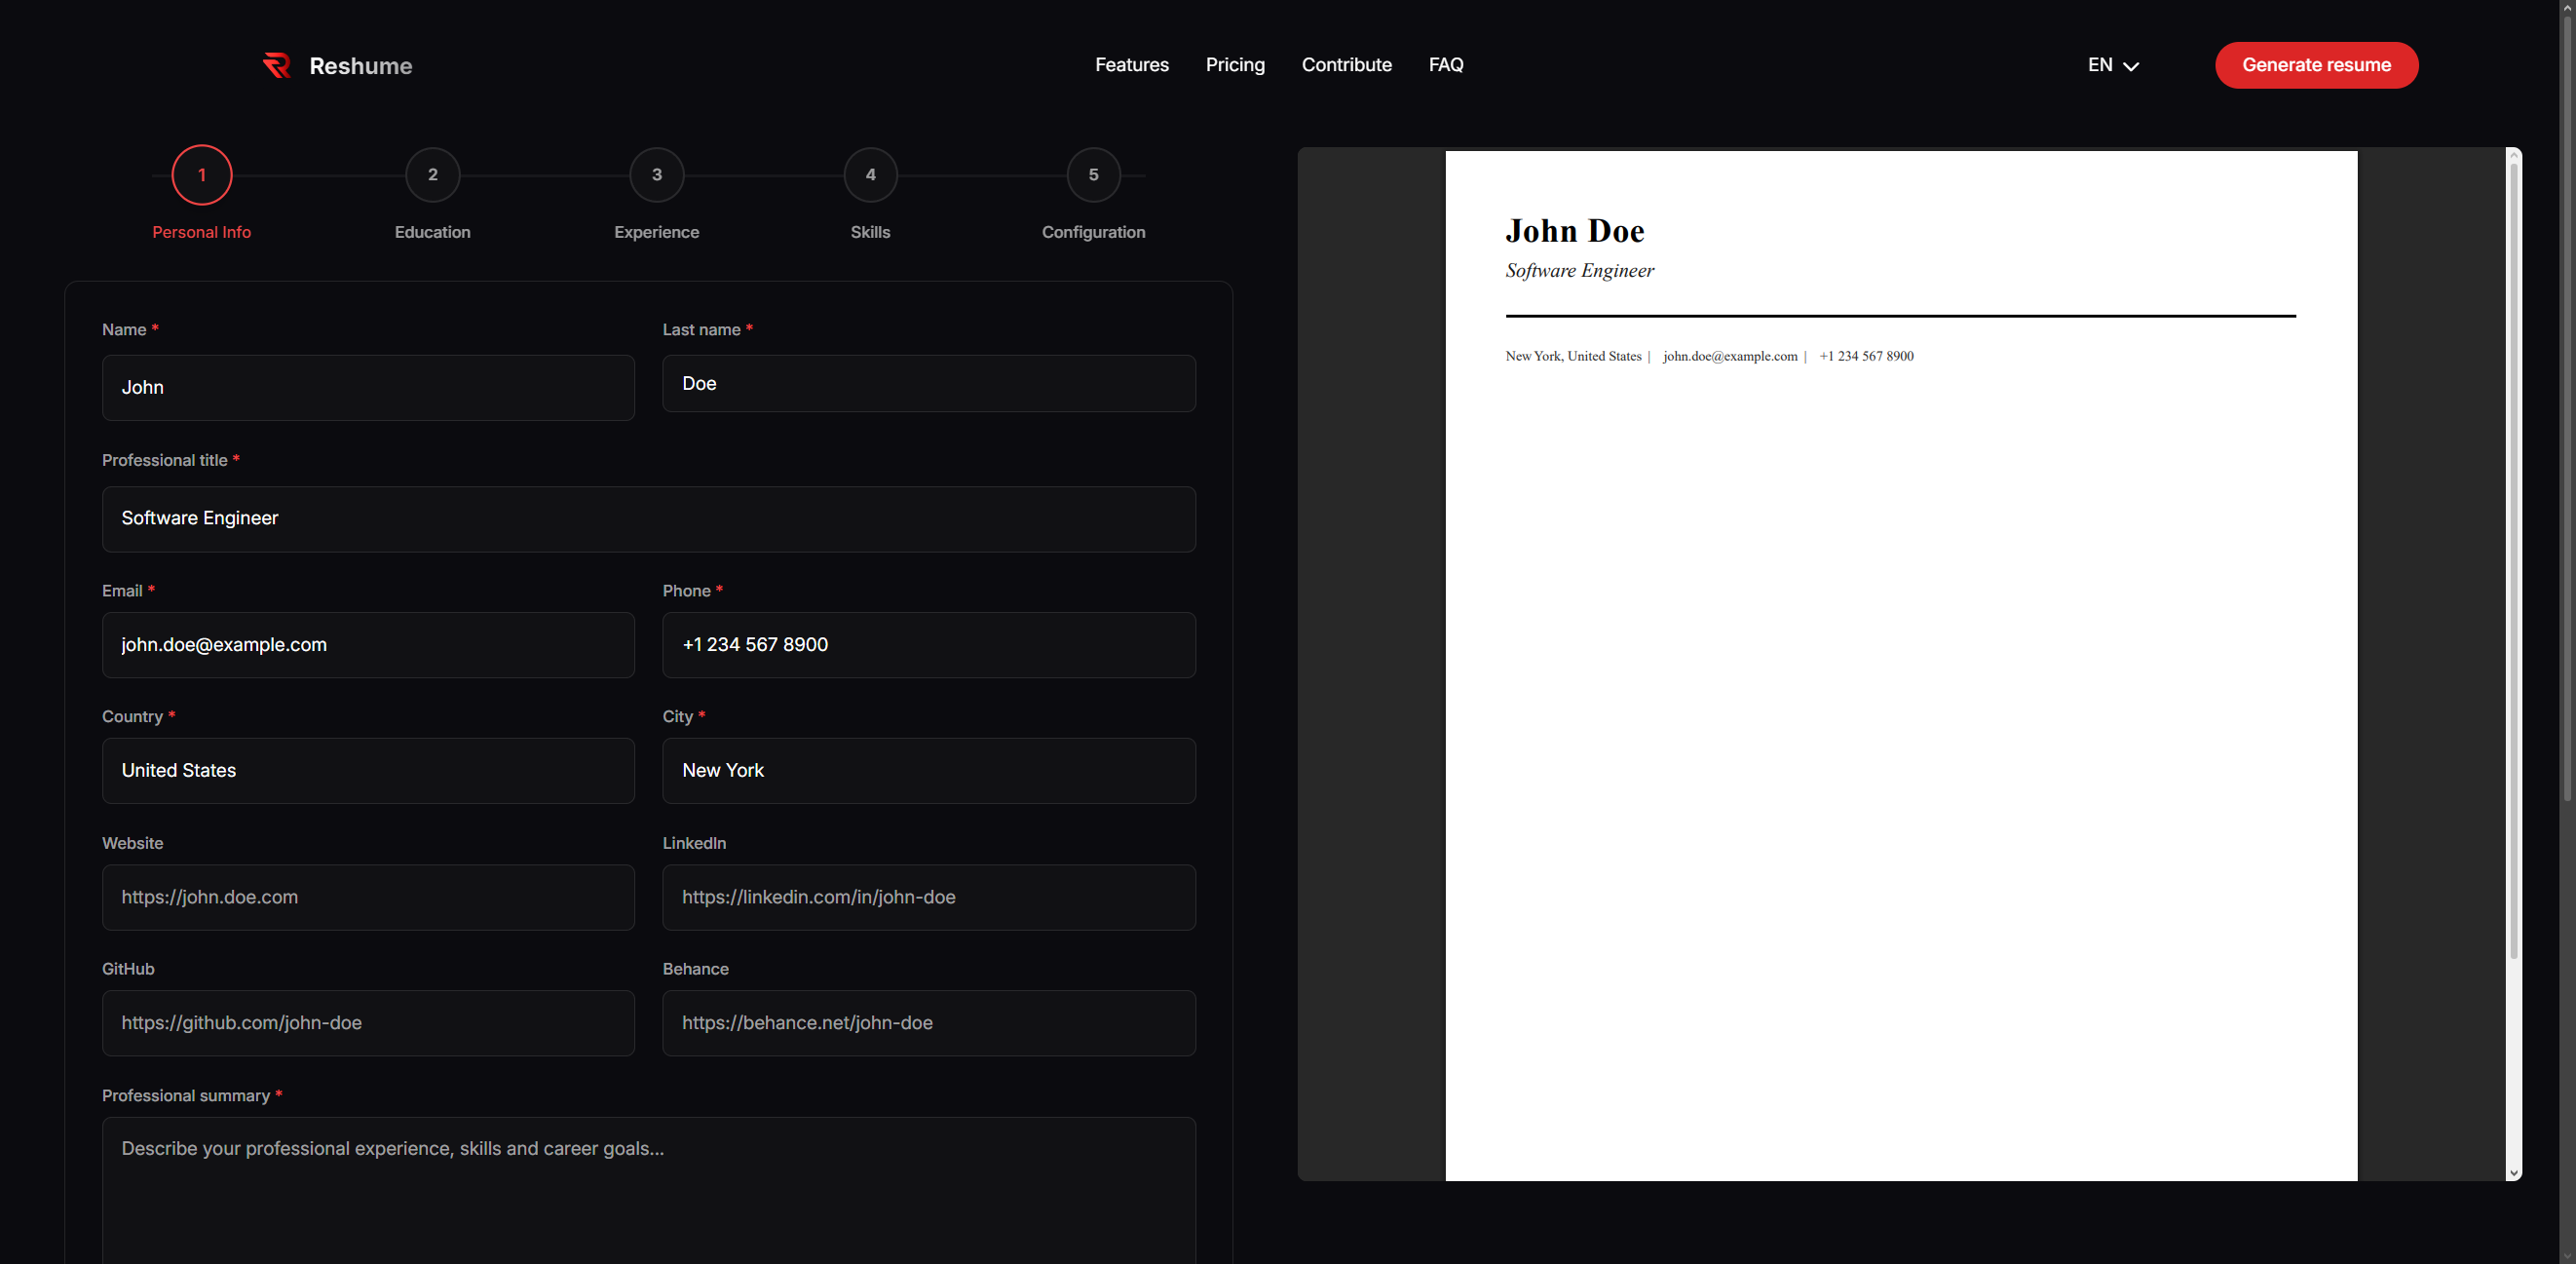
Task: Click the Name input field
Action: (x=368, y=388)
